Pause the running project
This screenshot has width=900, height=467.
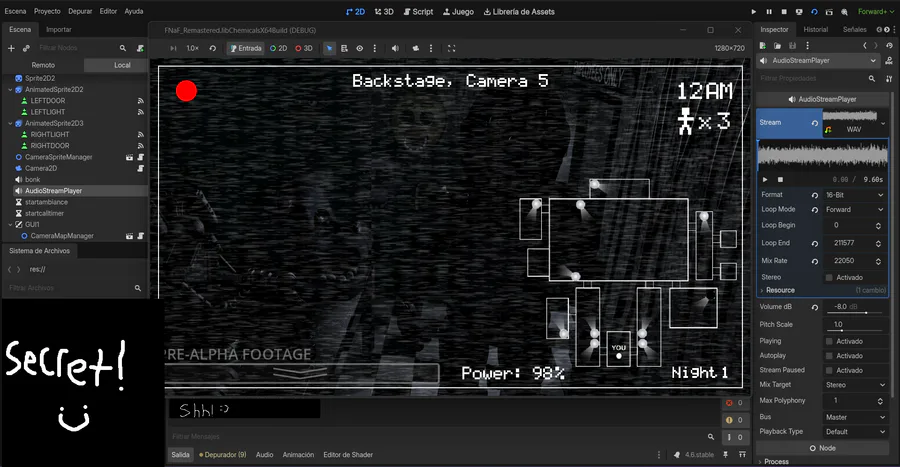[769, 11]
